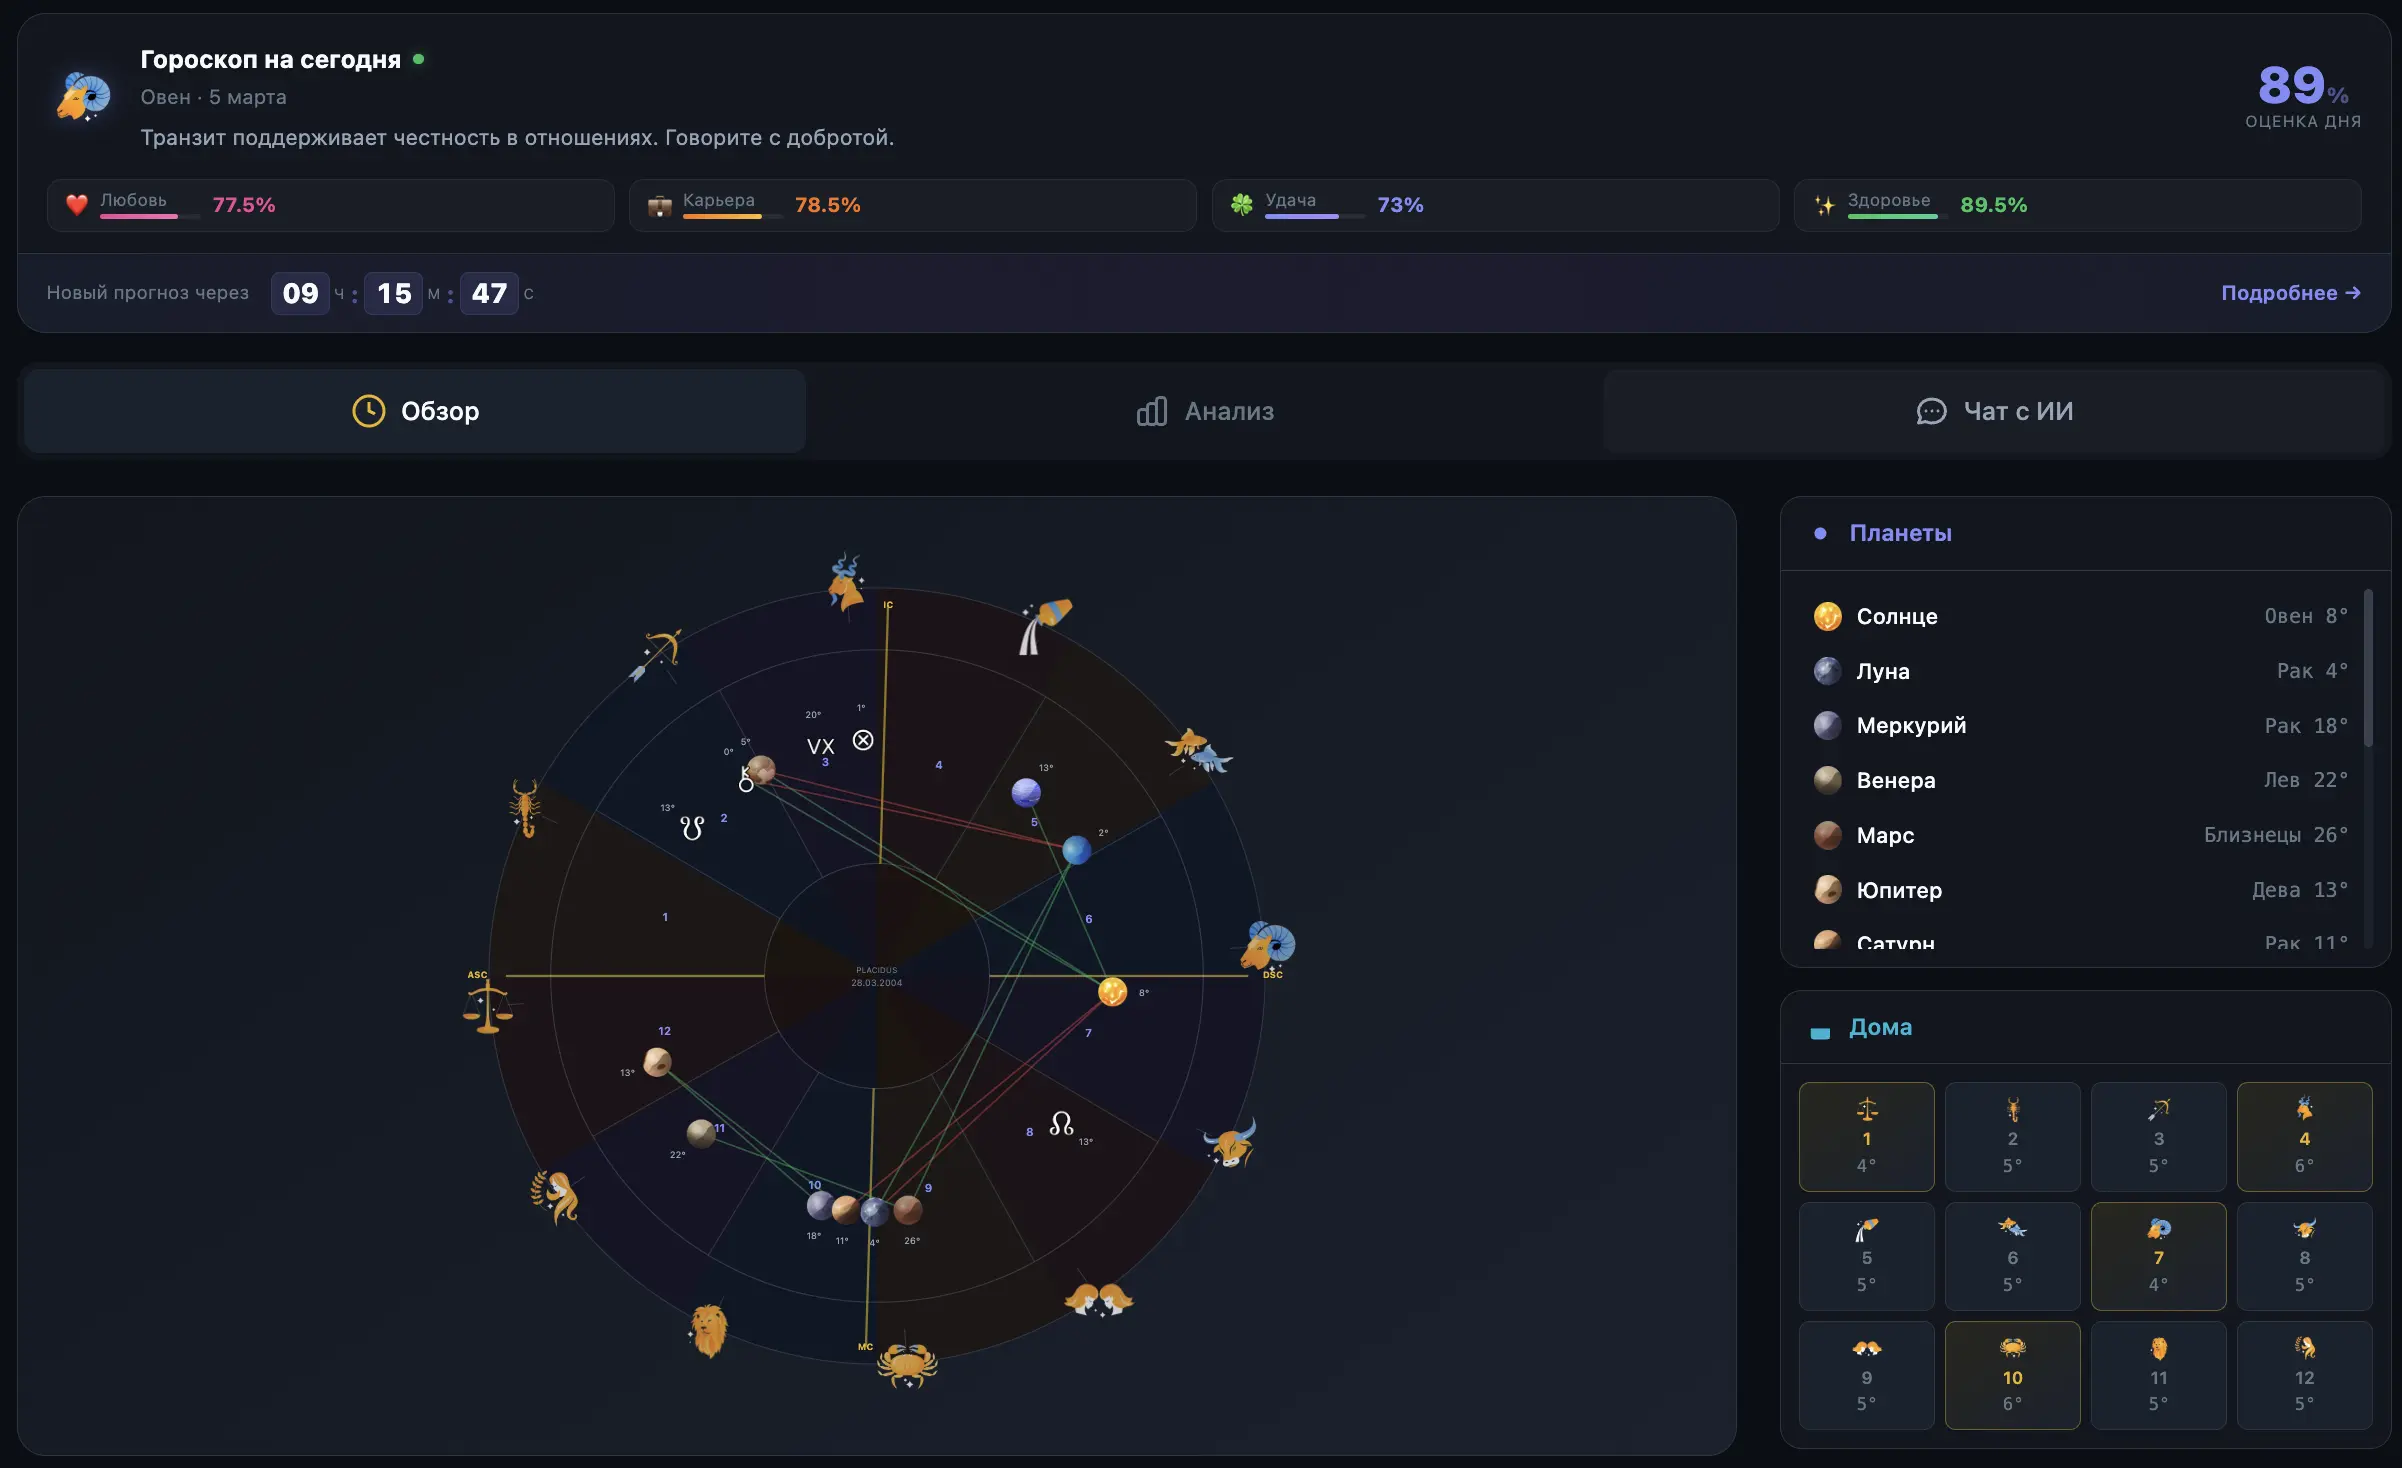The image size is (2402, 1468).
Task: Select the Обзор tab
Action: [x=415, y=411]
